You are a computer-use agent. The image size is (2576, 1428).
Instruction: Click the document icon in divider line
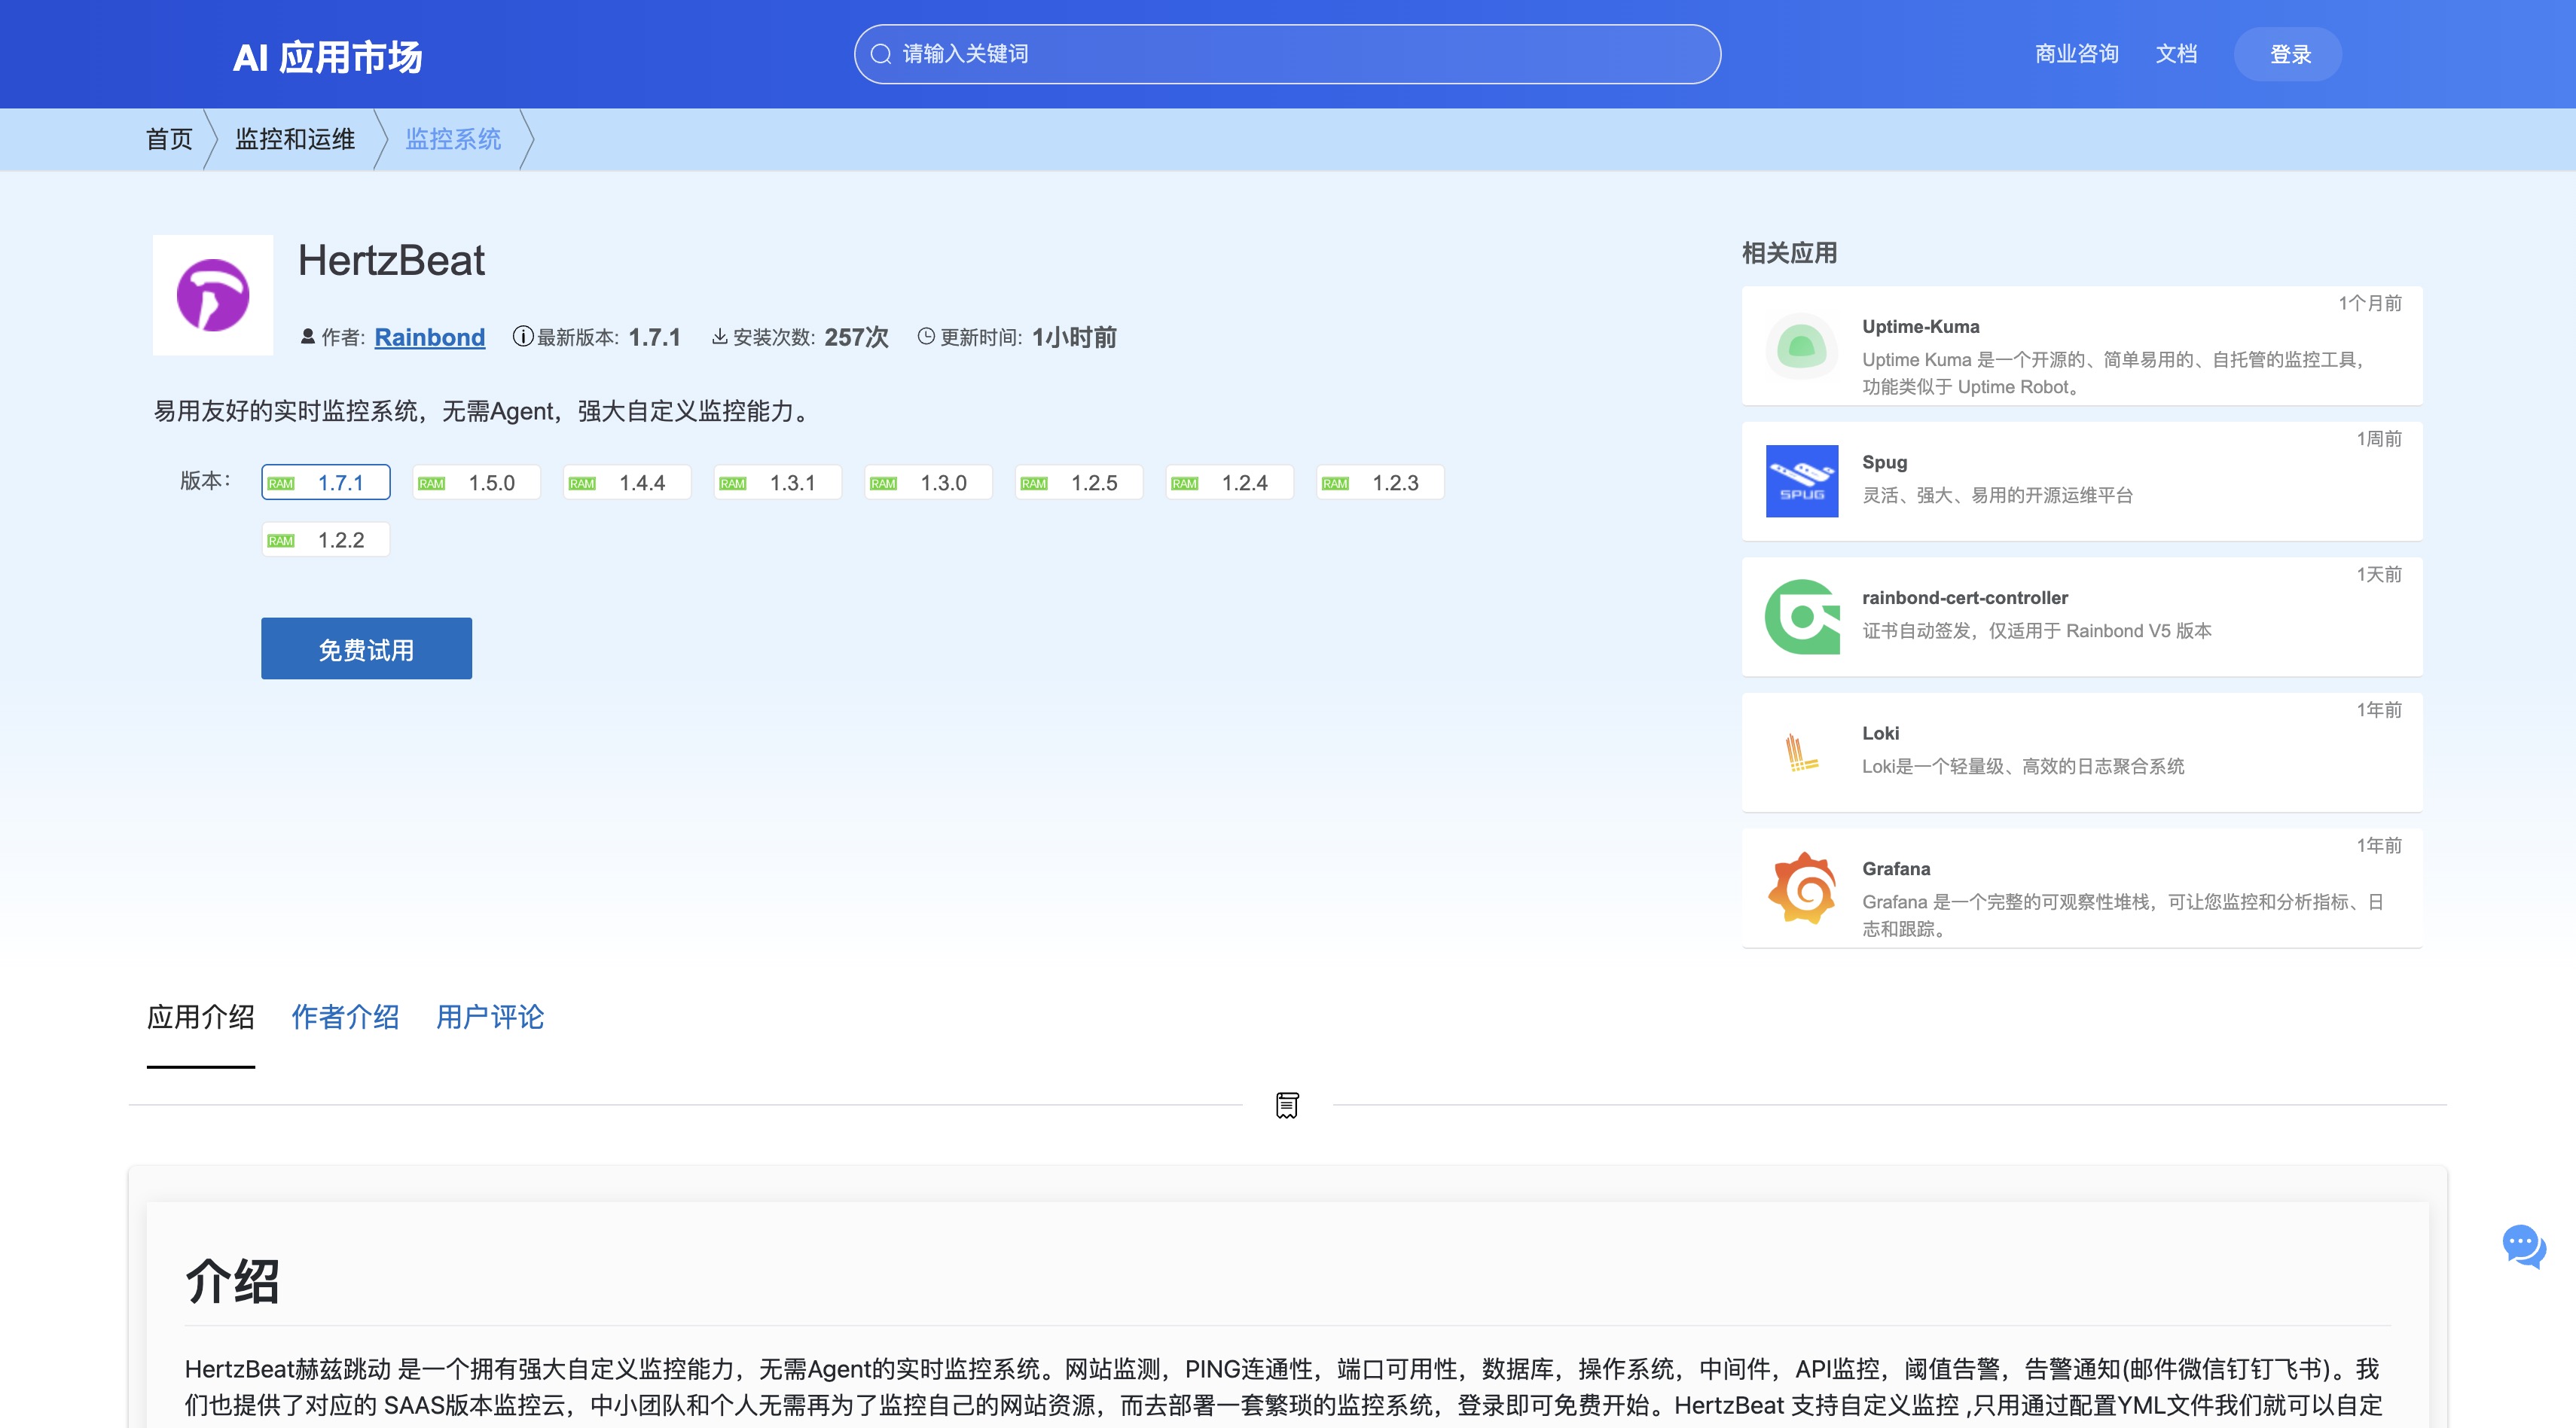pos(1287,1105)
